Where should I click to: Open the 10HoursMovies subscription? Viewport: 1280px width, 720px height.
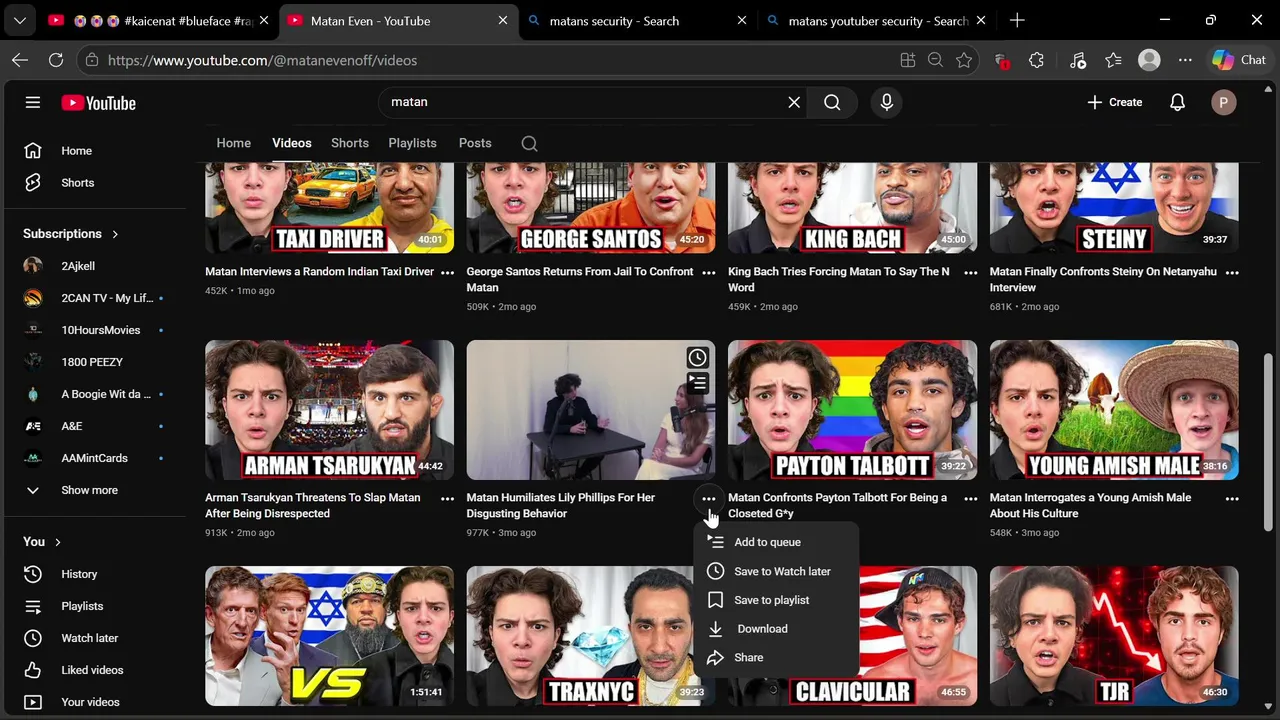click(x=98, y=330)
